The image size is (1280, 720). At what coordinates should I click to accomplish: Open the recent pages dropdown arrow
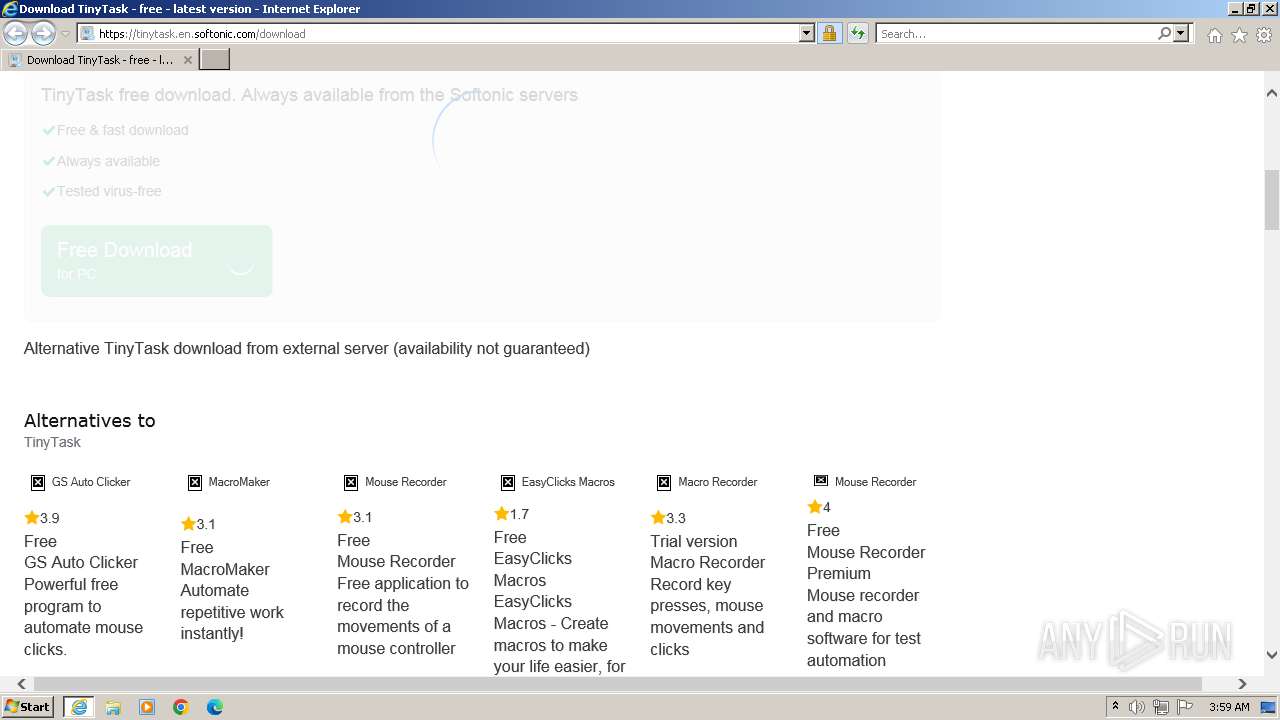[65, 34]
